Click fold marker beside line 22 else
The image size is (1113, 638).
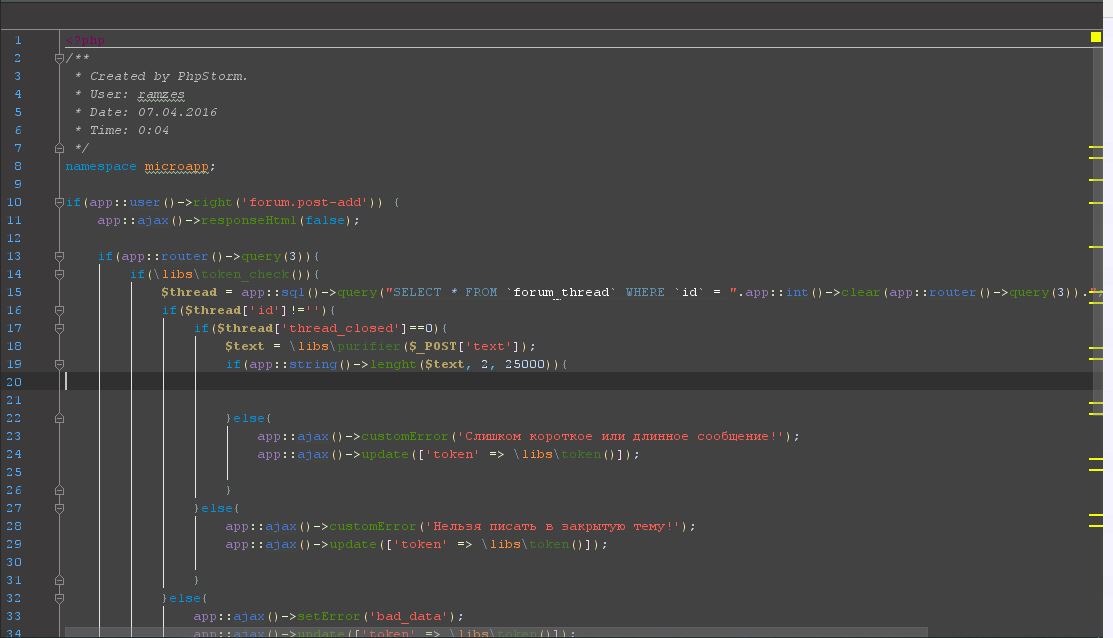tap(59, 418)
